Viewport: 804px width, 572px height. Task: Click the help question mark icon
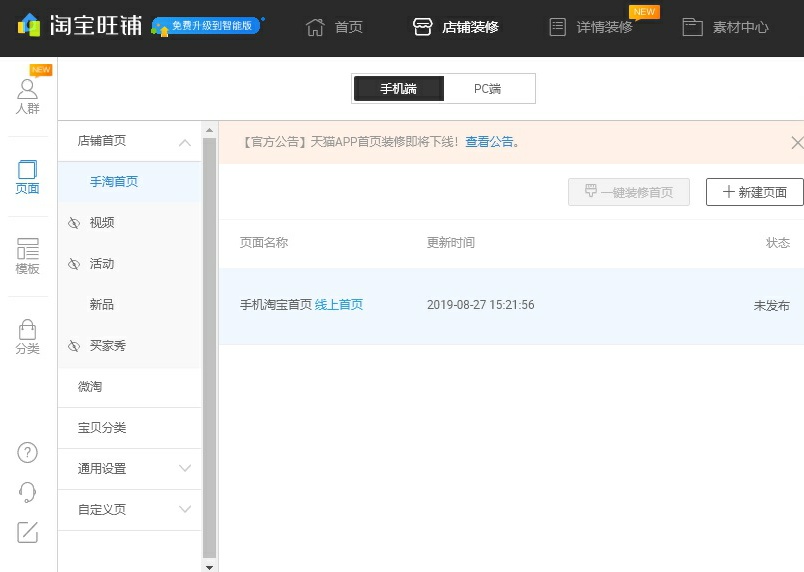[x=28, y=452]
